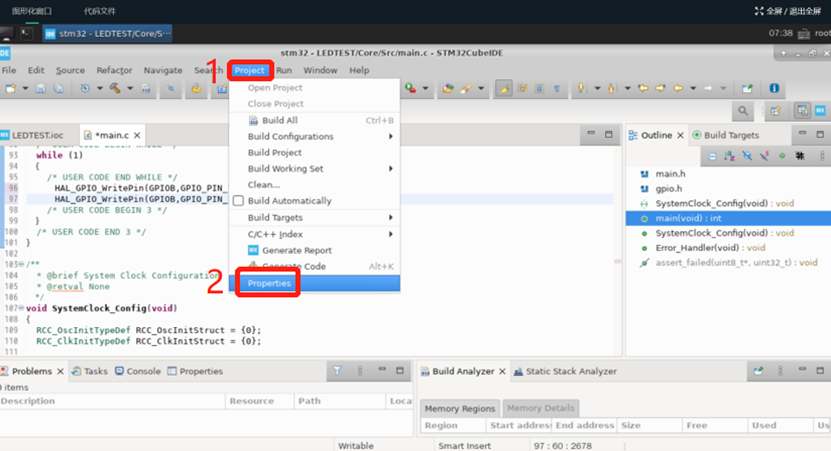831x451 pixels.
Task: Click the pin editor icon in toolbar
Action: 747,89
